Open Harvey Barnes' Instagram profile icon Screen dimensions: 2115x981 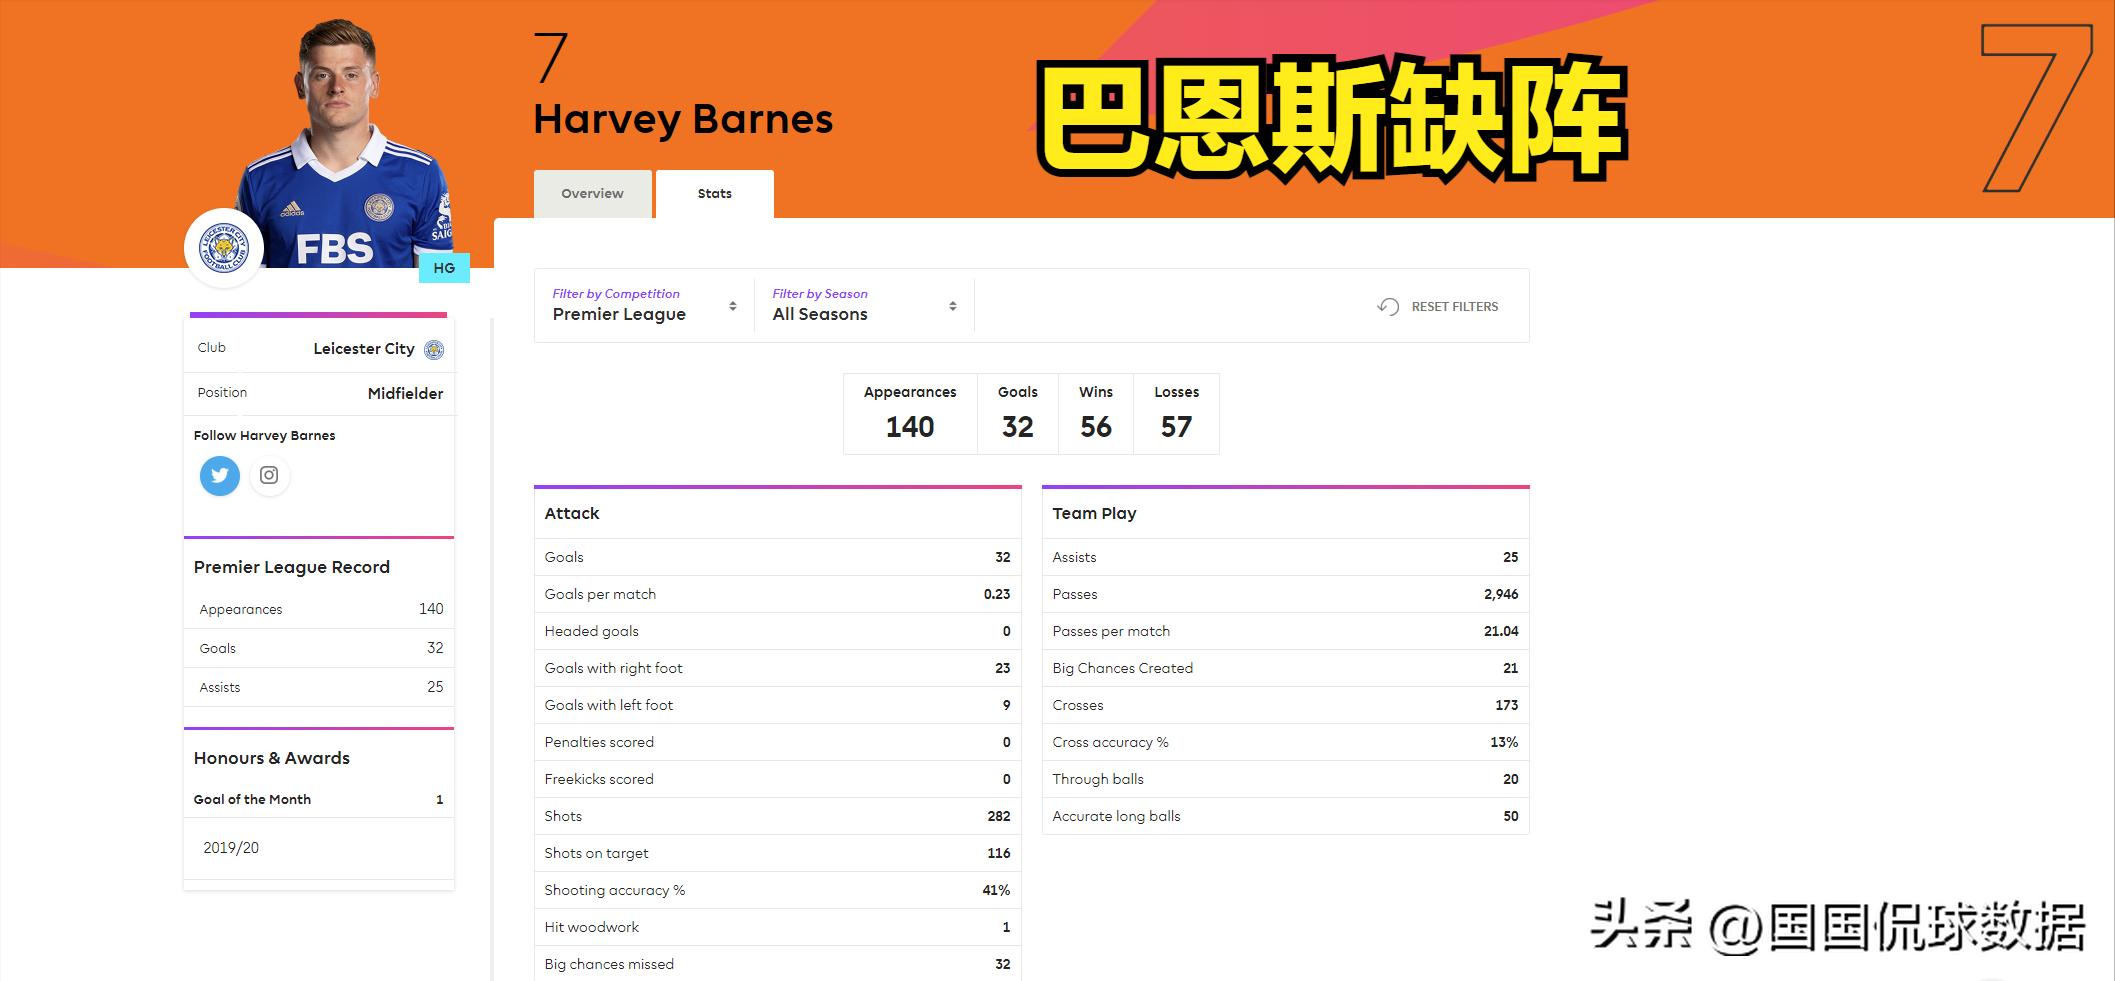pos(269,476)
